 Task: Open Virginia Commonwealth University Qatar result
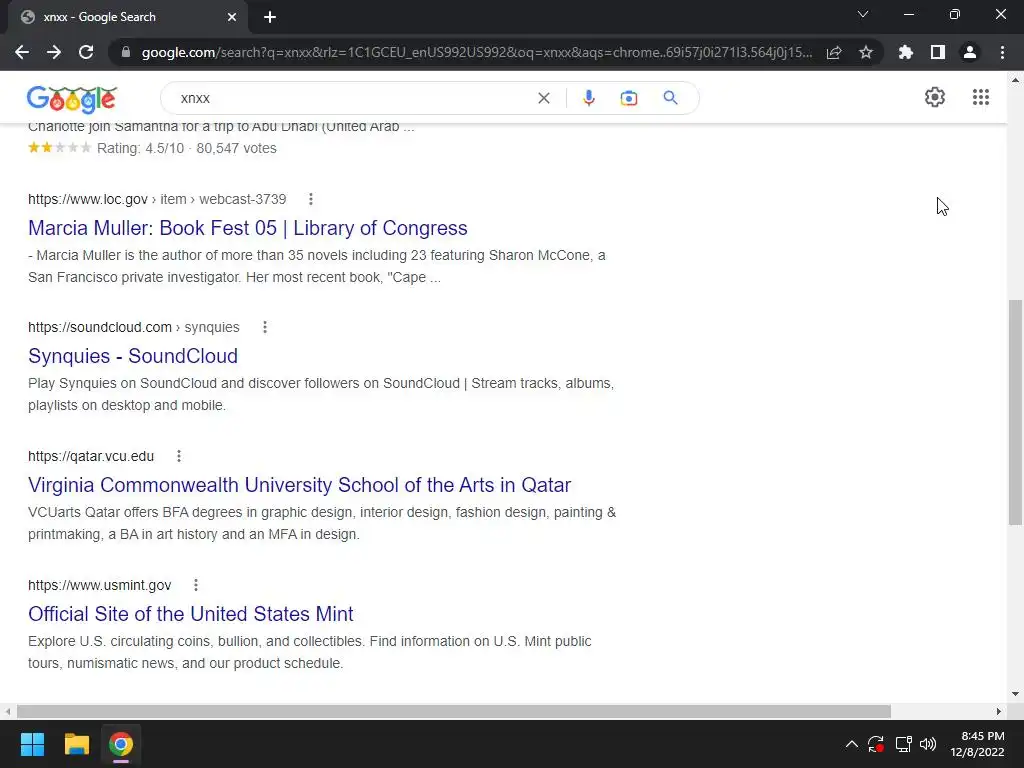pos(299,485)
